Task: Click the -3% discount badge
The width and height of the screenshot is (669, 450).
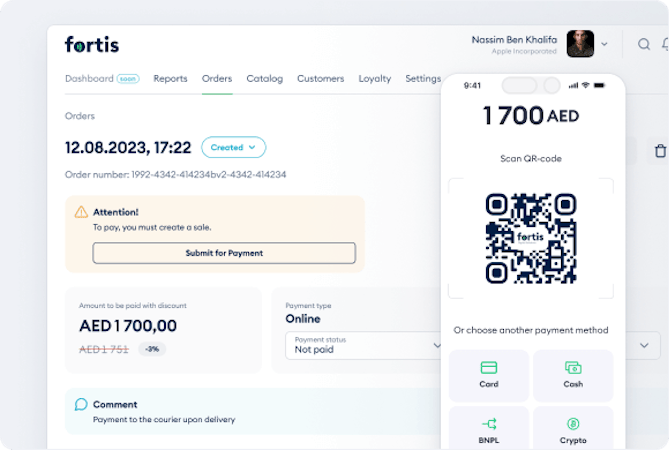Action: (x=152, y=349)
